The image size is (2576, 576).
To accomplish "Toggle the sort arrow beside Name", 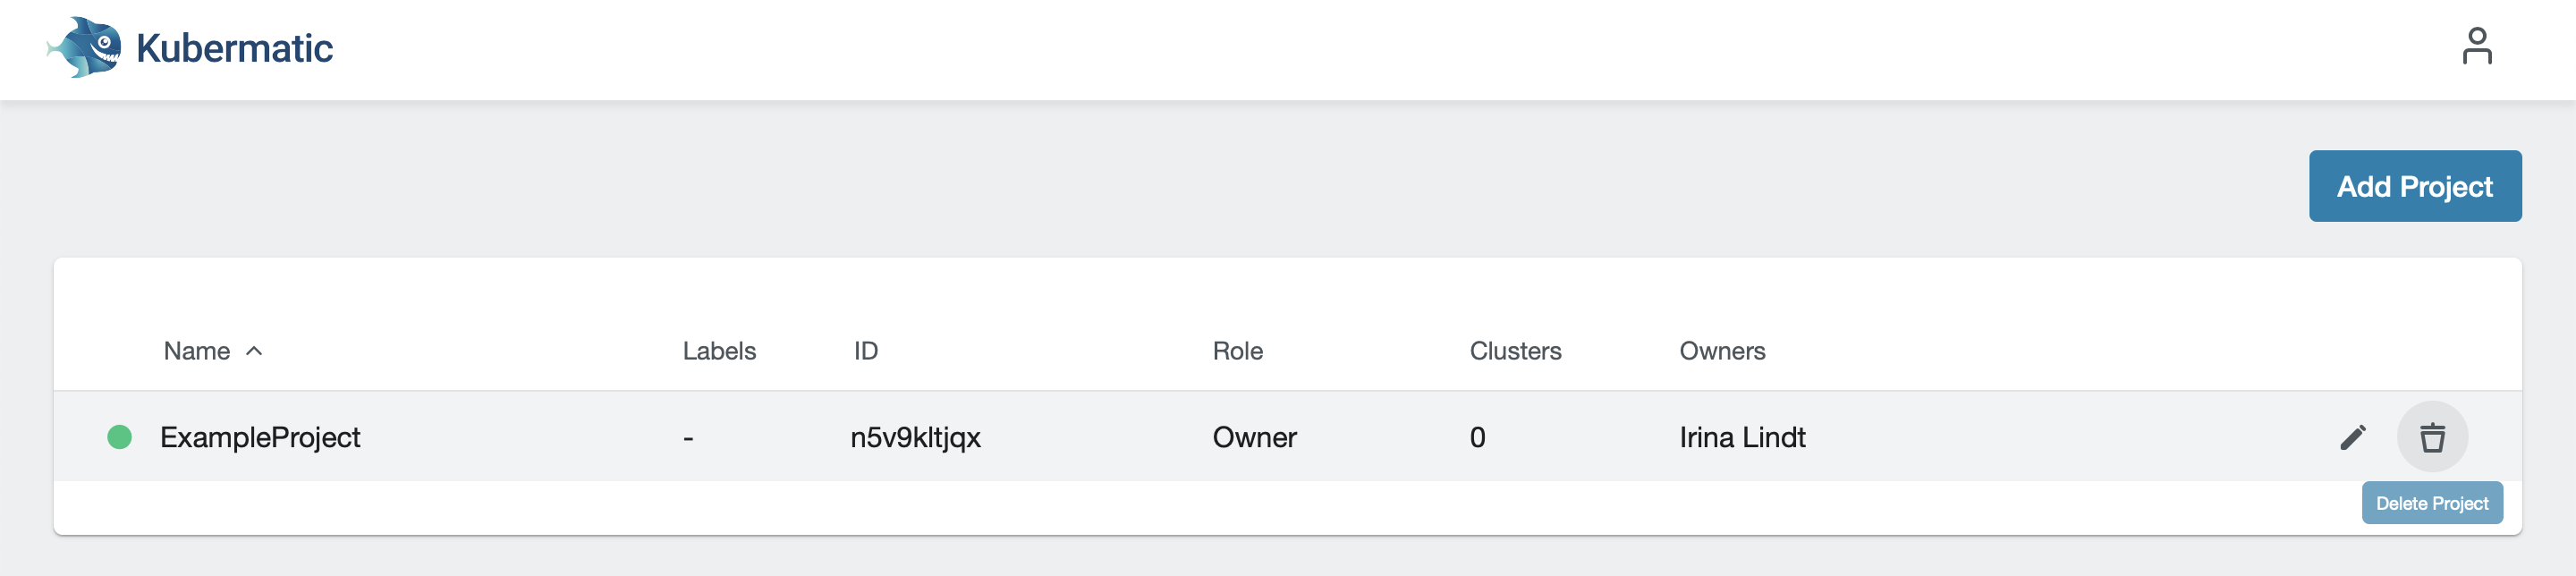I will (x=254, y=351).
